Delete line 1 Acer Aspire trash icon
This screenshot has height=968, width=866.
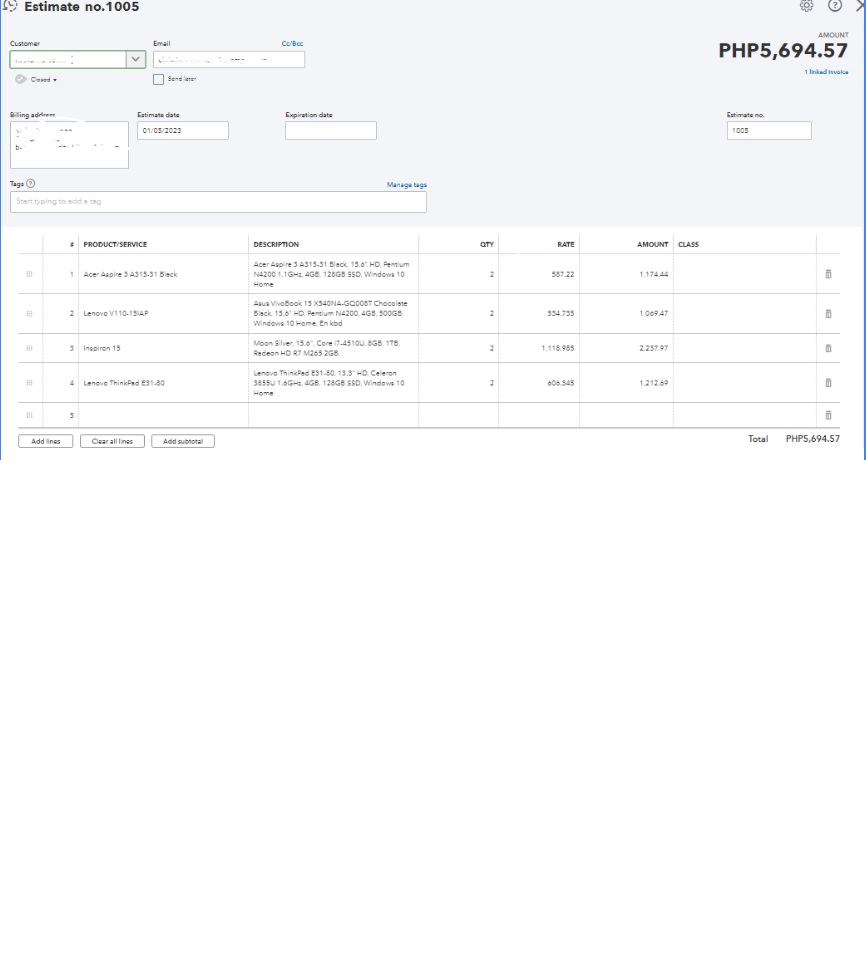tap(828, 274)
